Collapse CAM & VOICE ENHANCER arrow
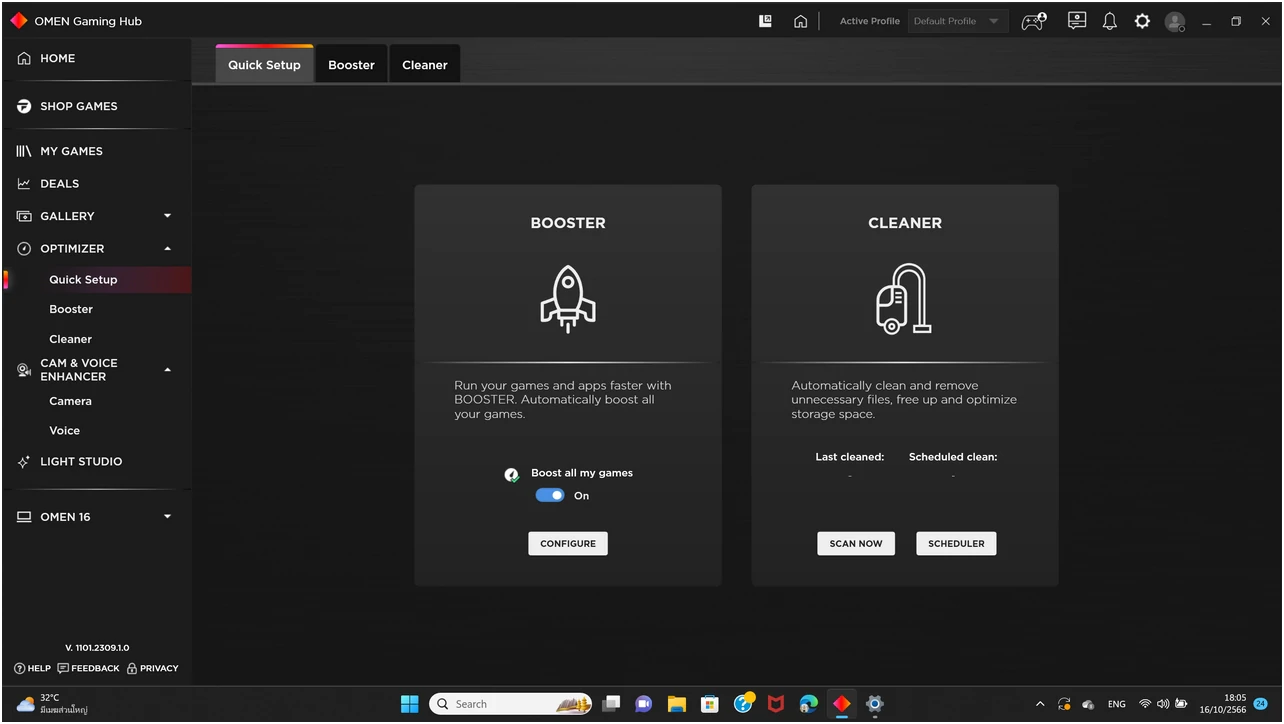The image size is (1284, 724). (167, 370)
